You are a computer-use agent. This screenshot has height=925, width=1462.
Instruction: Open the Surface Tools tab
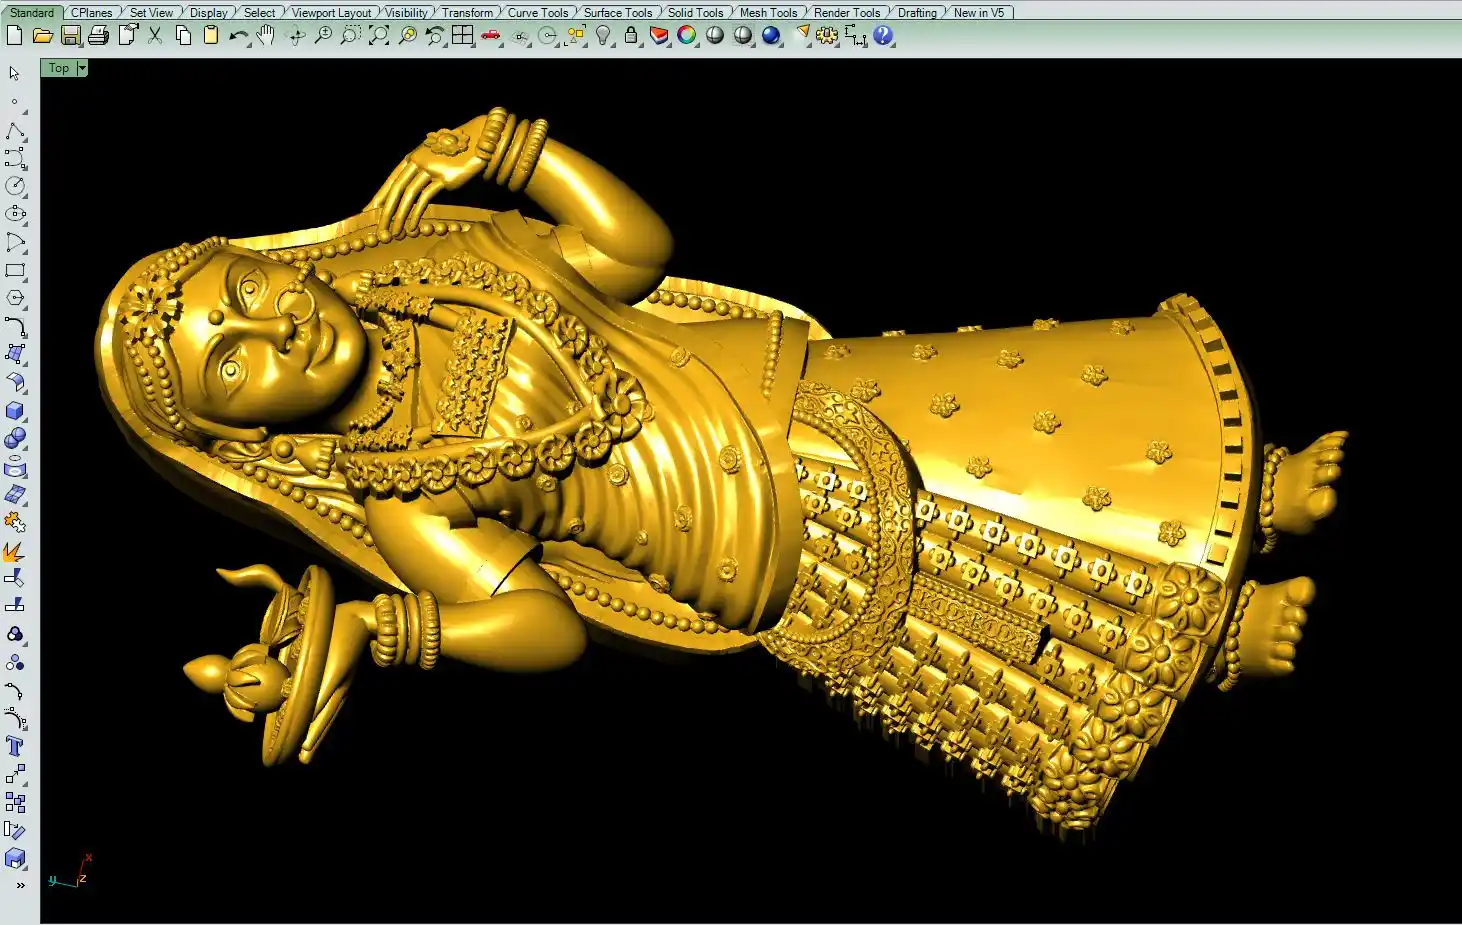pos(617,13)
